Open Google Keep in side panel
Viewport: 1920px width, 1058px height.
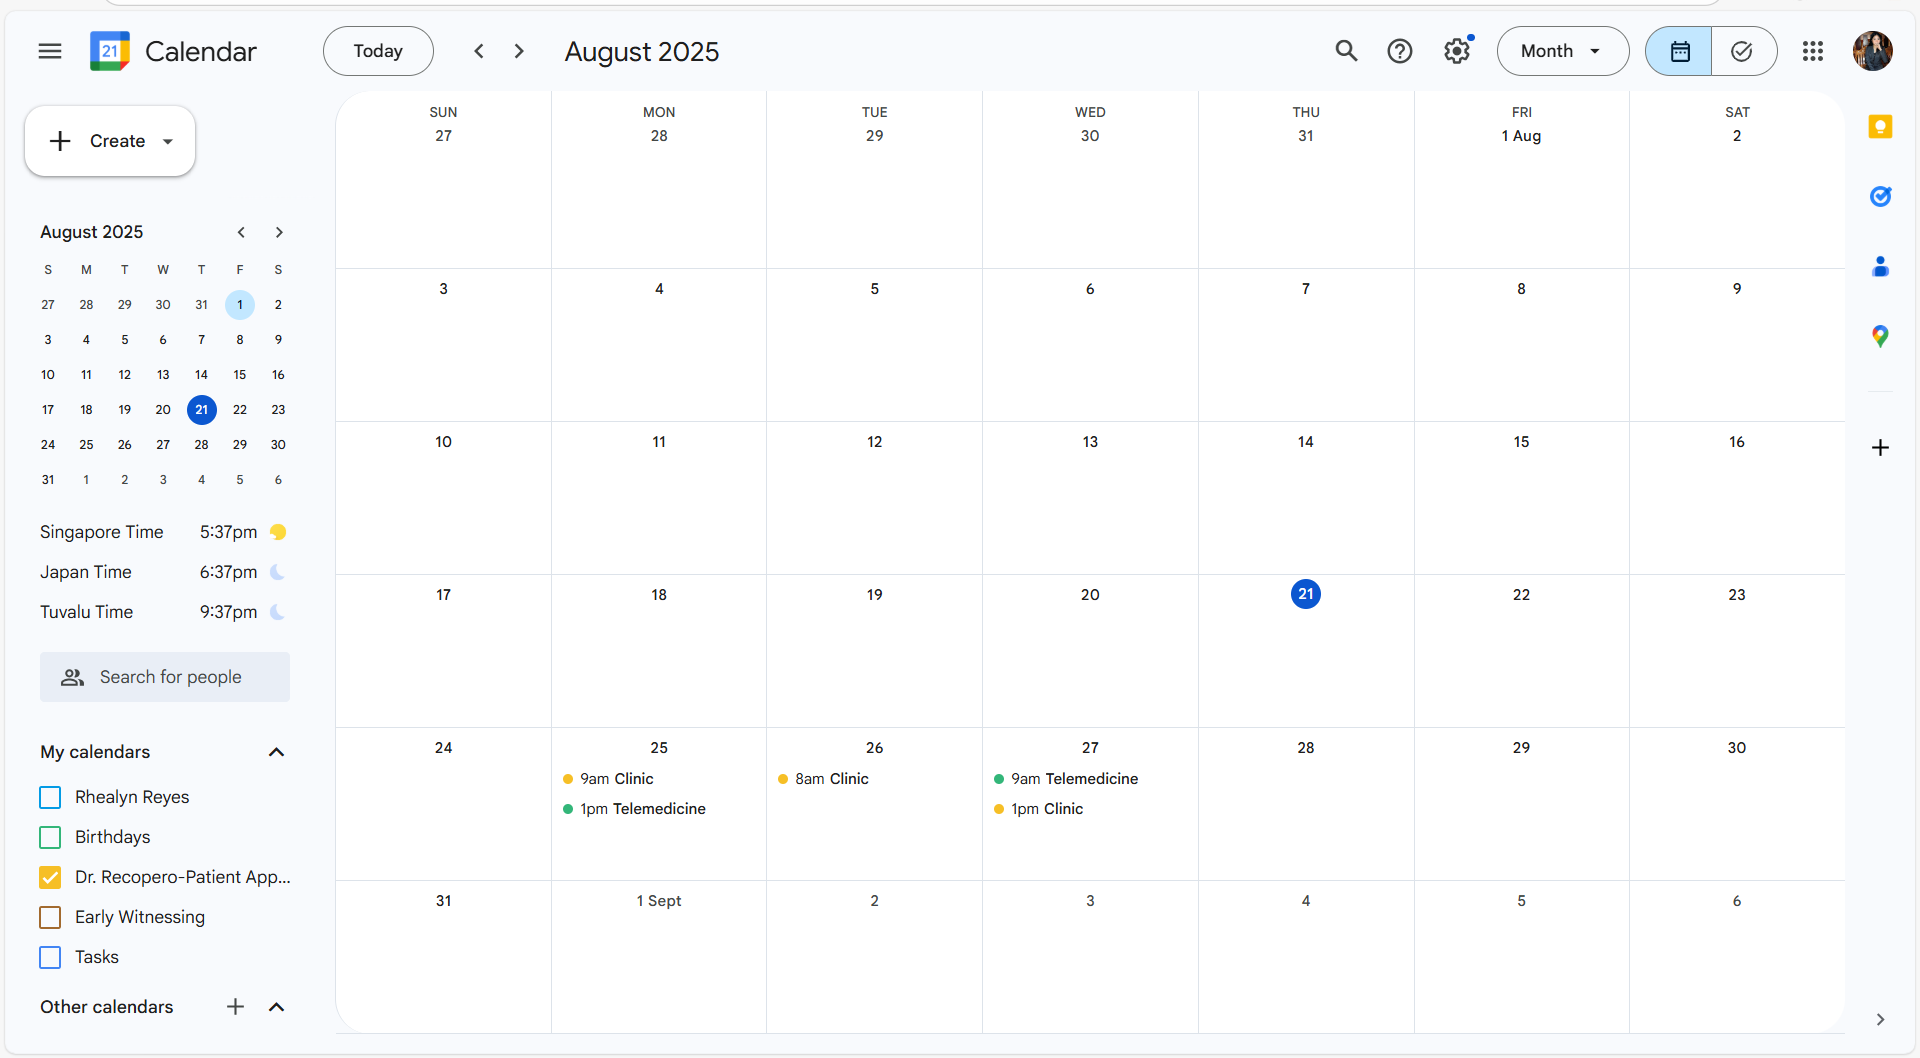[1880, 127]
